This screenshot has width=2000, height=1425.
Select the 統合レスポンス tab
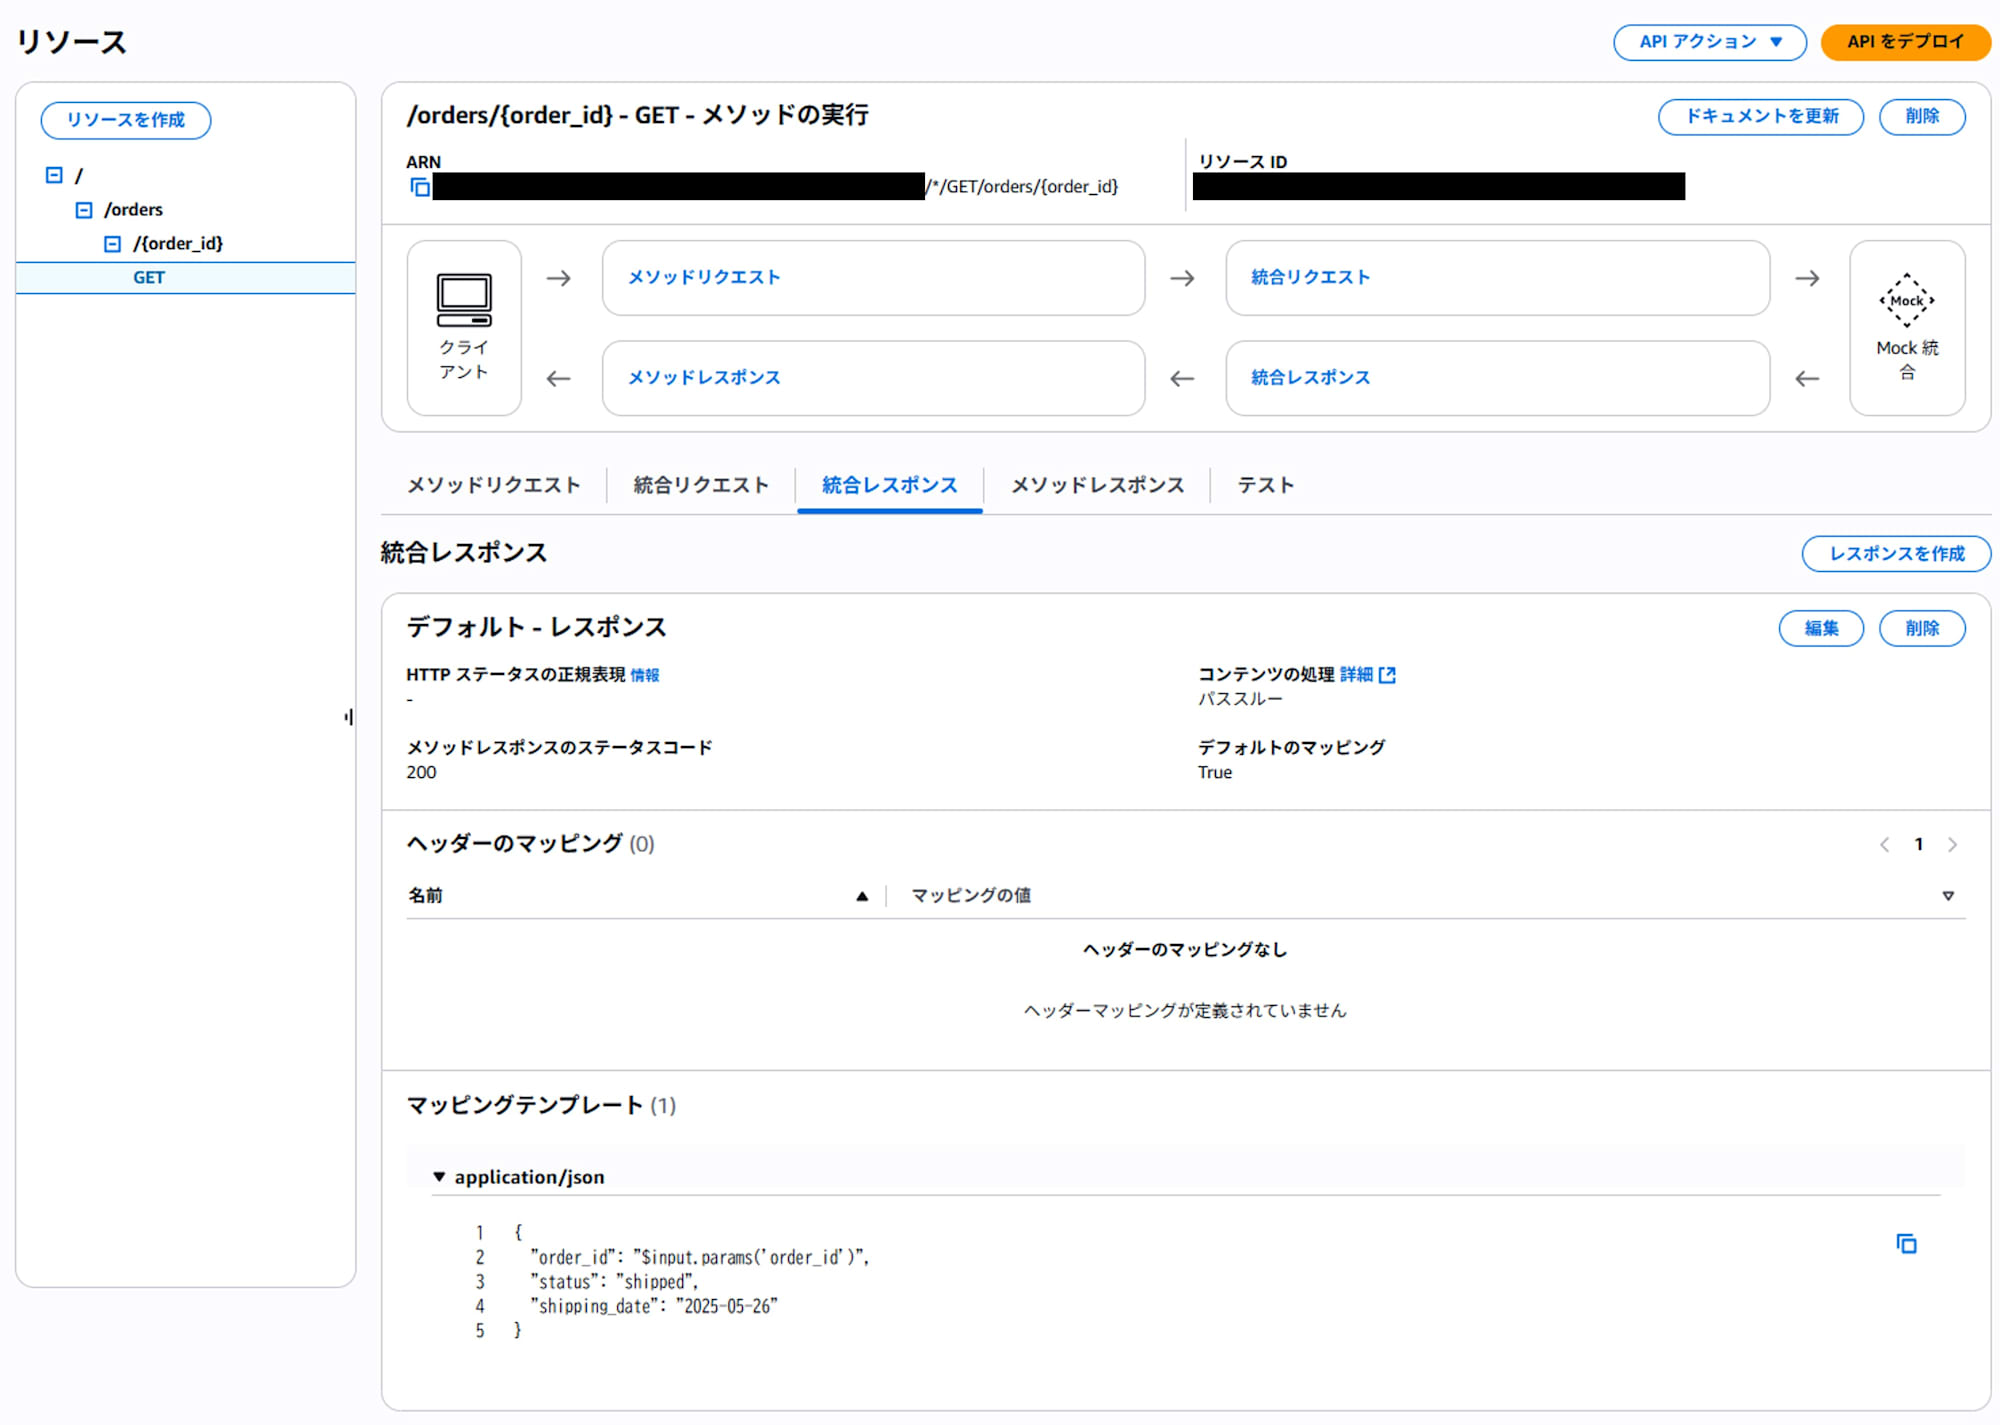(x=890, y=485)
